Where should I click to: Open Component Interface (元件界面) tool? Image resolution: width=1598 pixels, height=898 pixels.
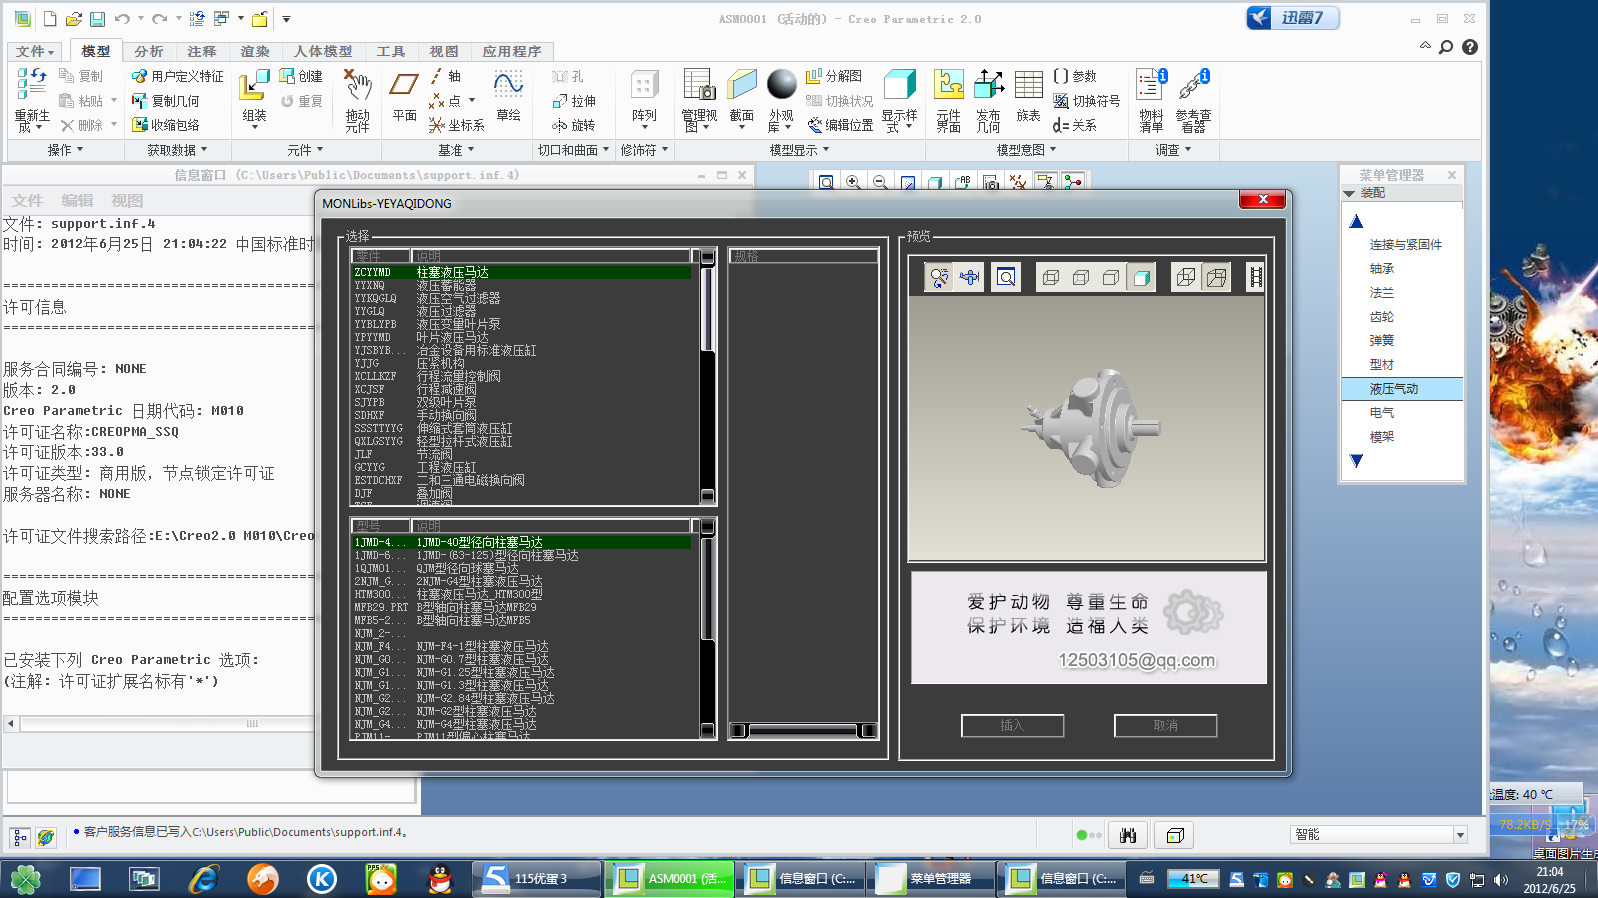coord(948,100)
